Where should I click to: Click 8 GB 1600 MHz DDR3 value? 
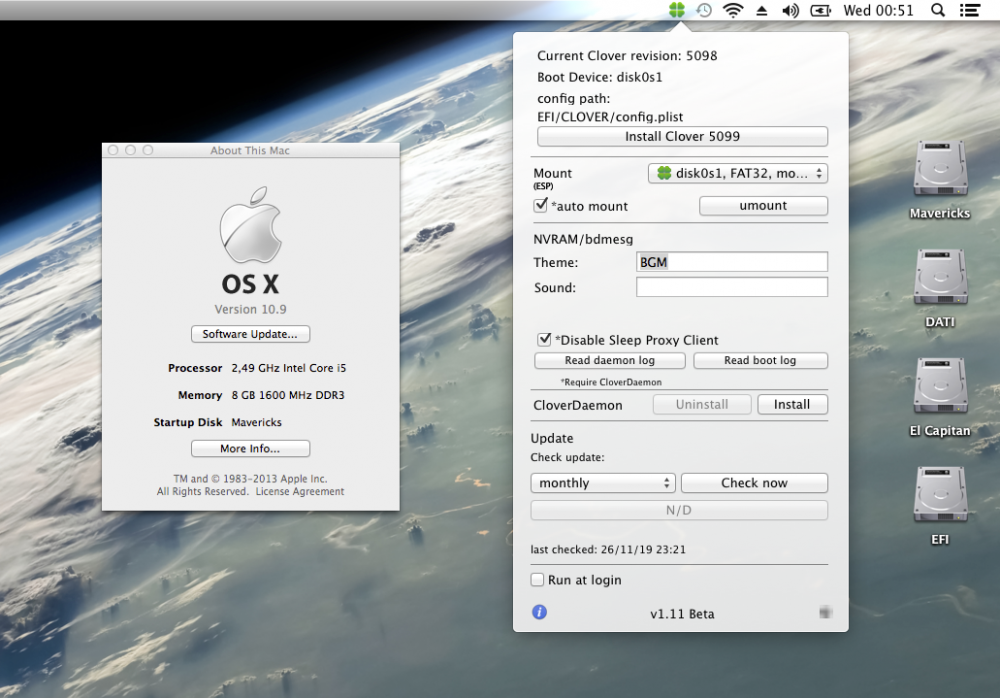[x=288, y=396]
